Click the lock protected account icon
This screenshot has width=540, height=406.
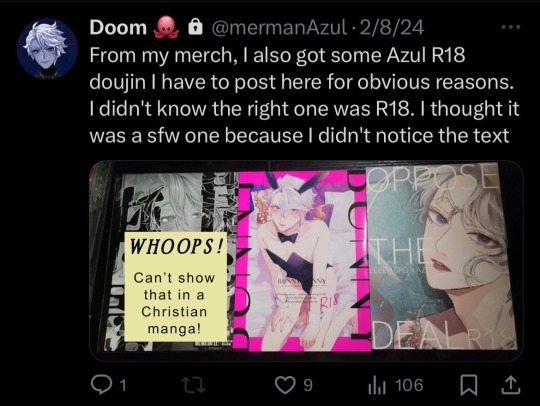[195, 27]
